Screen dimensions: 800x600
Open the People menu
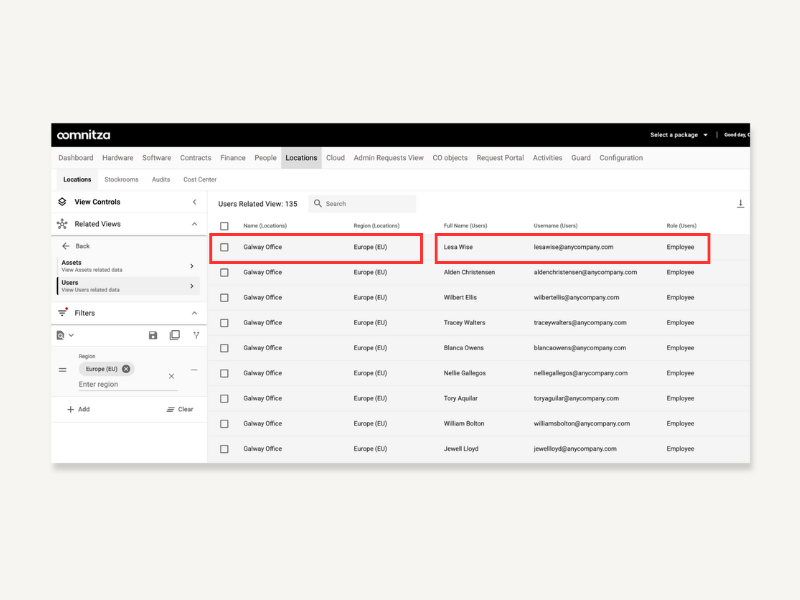pos(265,158)
